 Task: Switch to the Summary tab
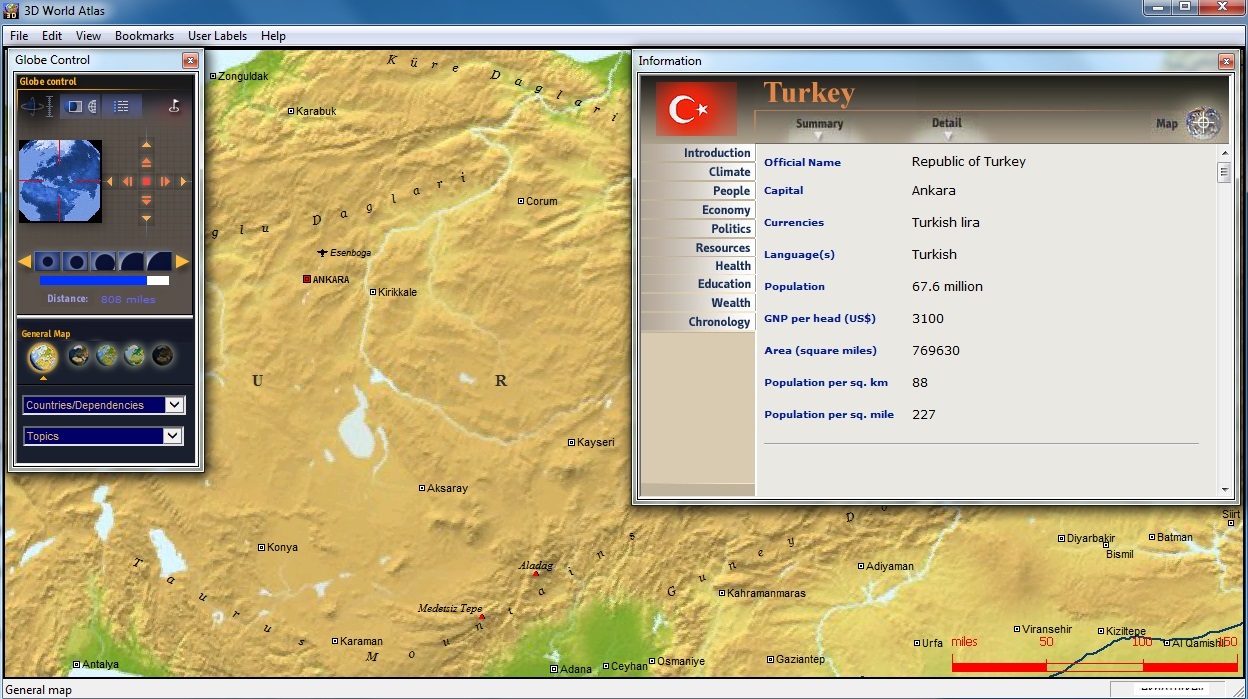tap(819, 124)
